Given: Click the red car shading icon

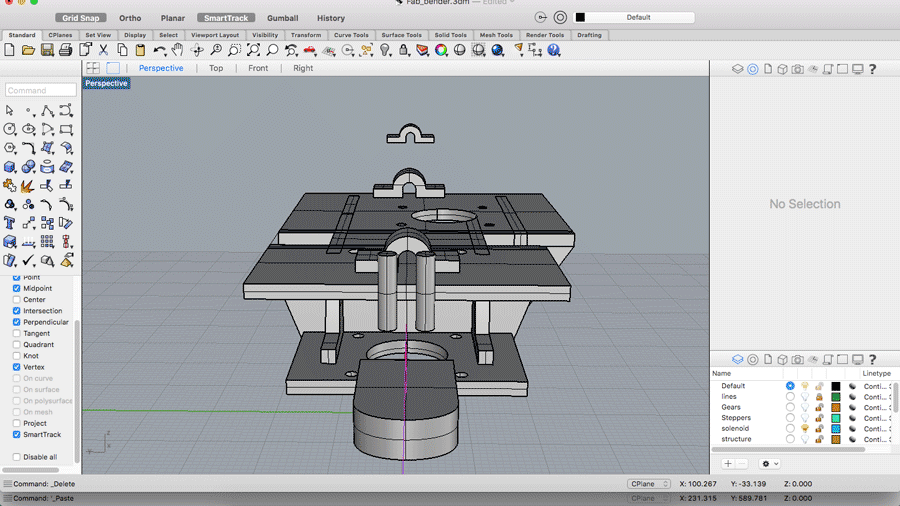Looking at the screenshot, I should click(309, 50).
